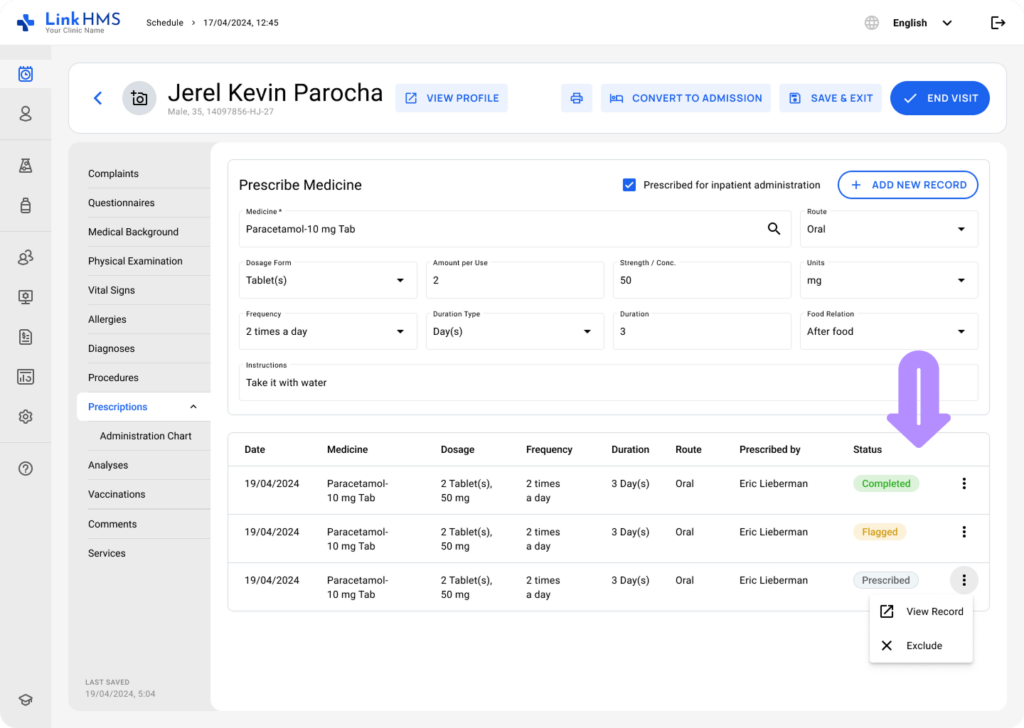This screenshot has width=1024, height=728.
Task: Click the logout icon at top right
Action: (x=997, y=23)
